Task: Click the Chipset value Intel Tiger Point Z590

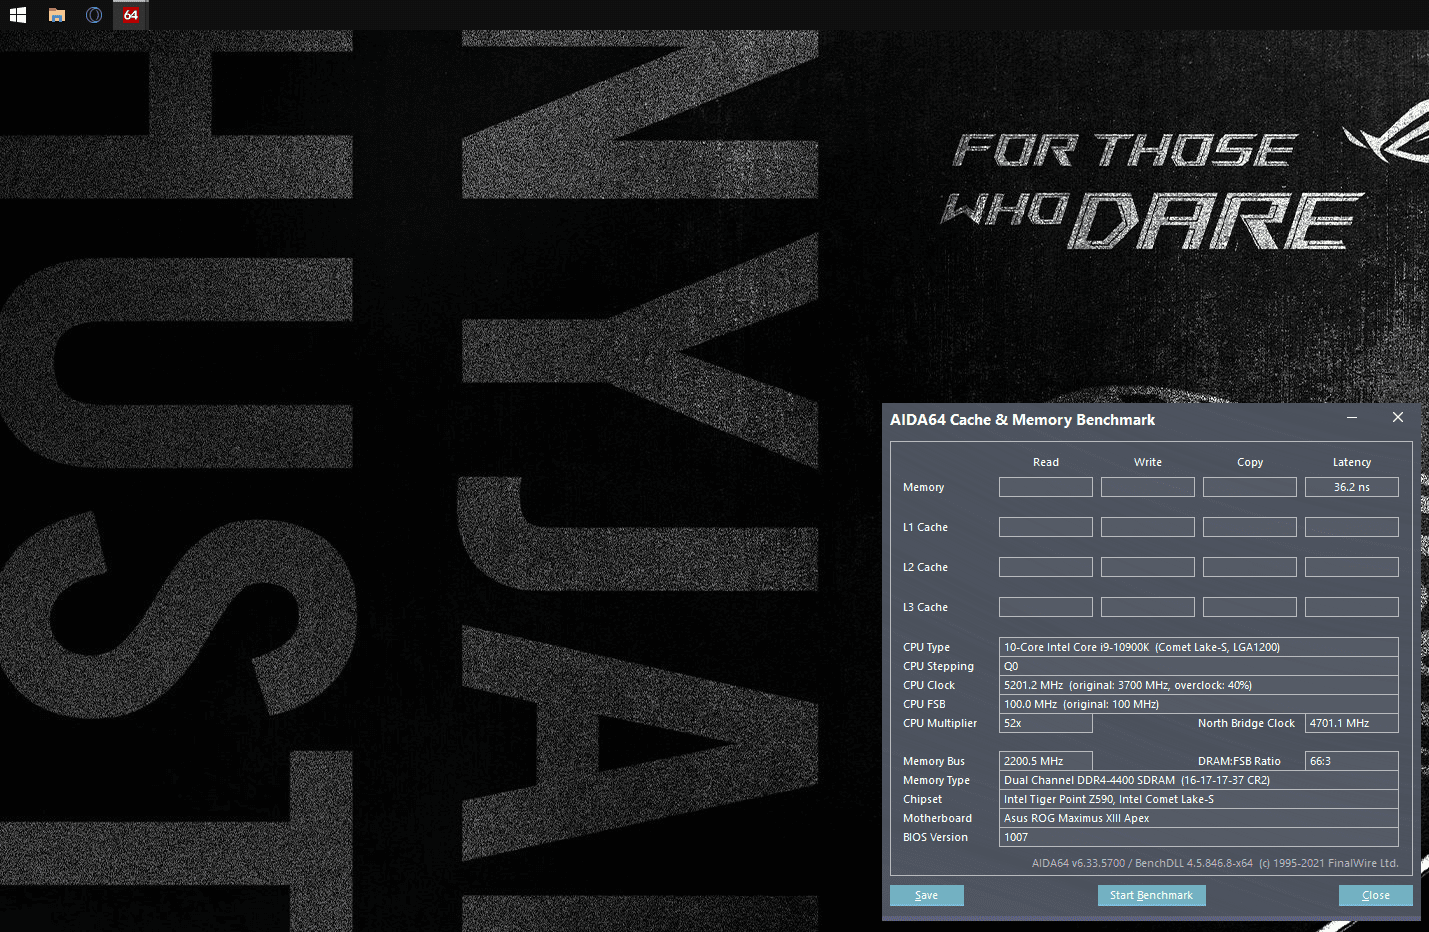Action: (x=1199, y=799)
